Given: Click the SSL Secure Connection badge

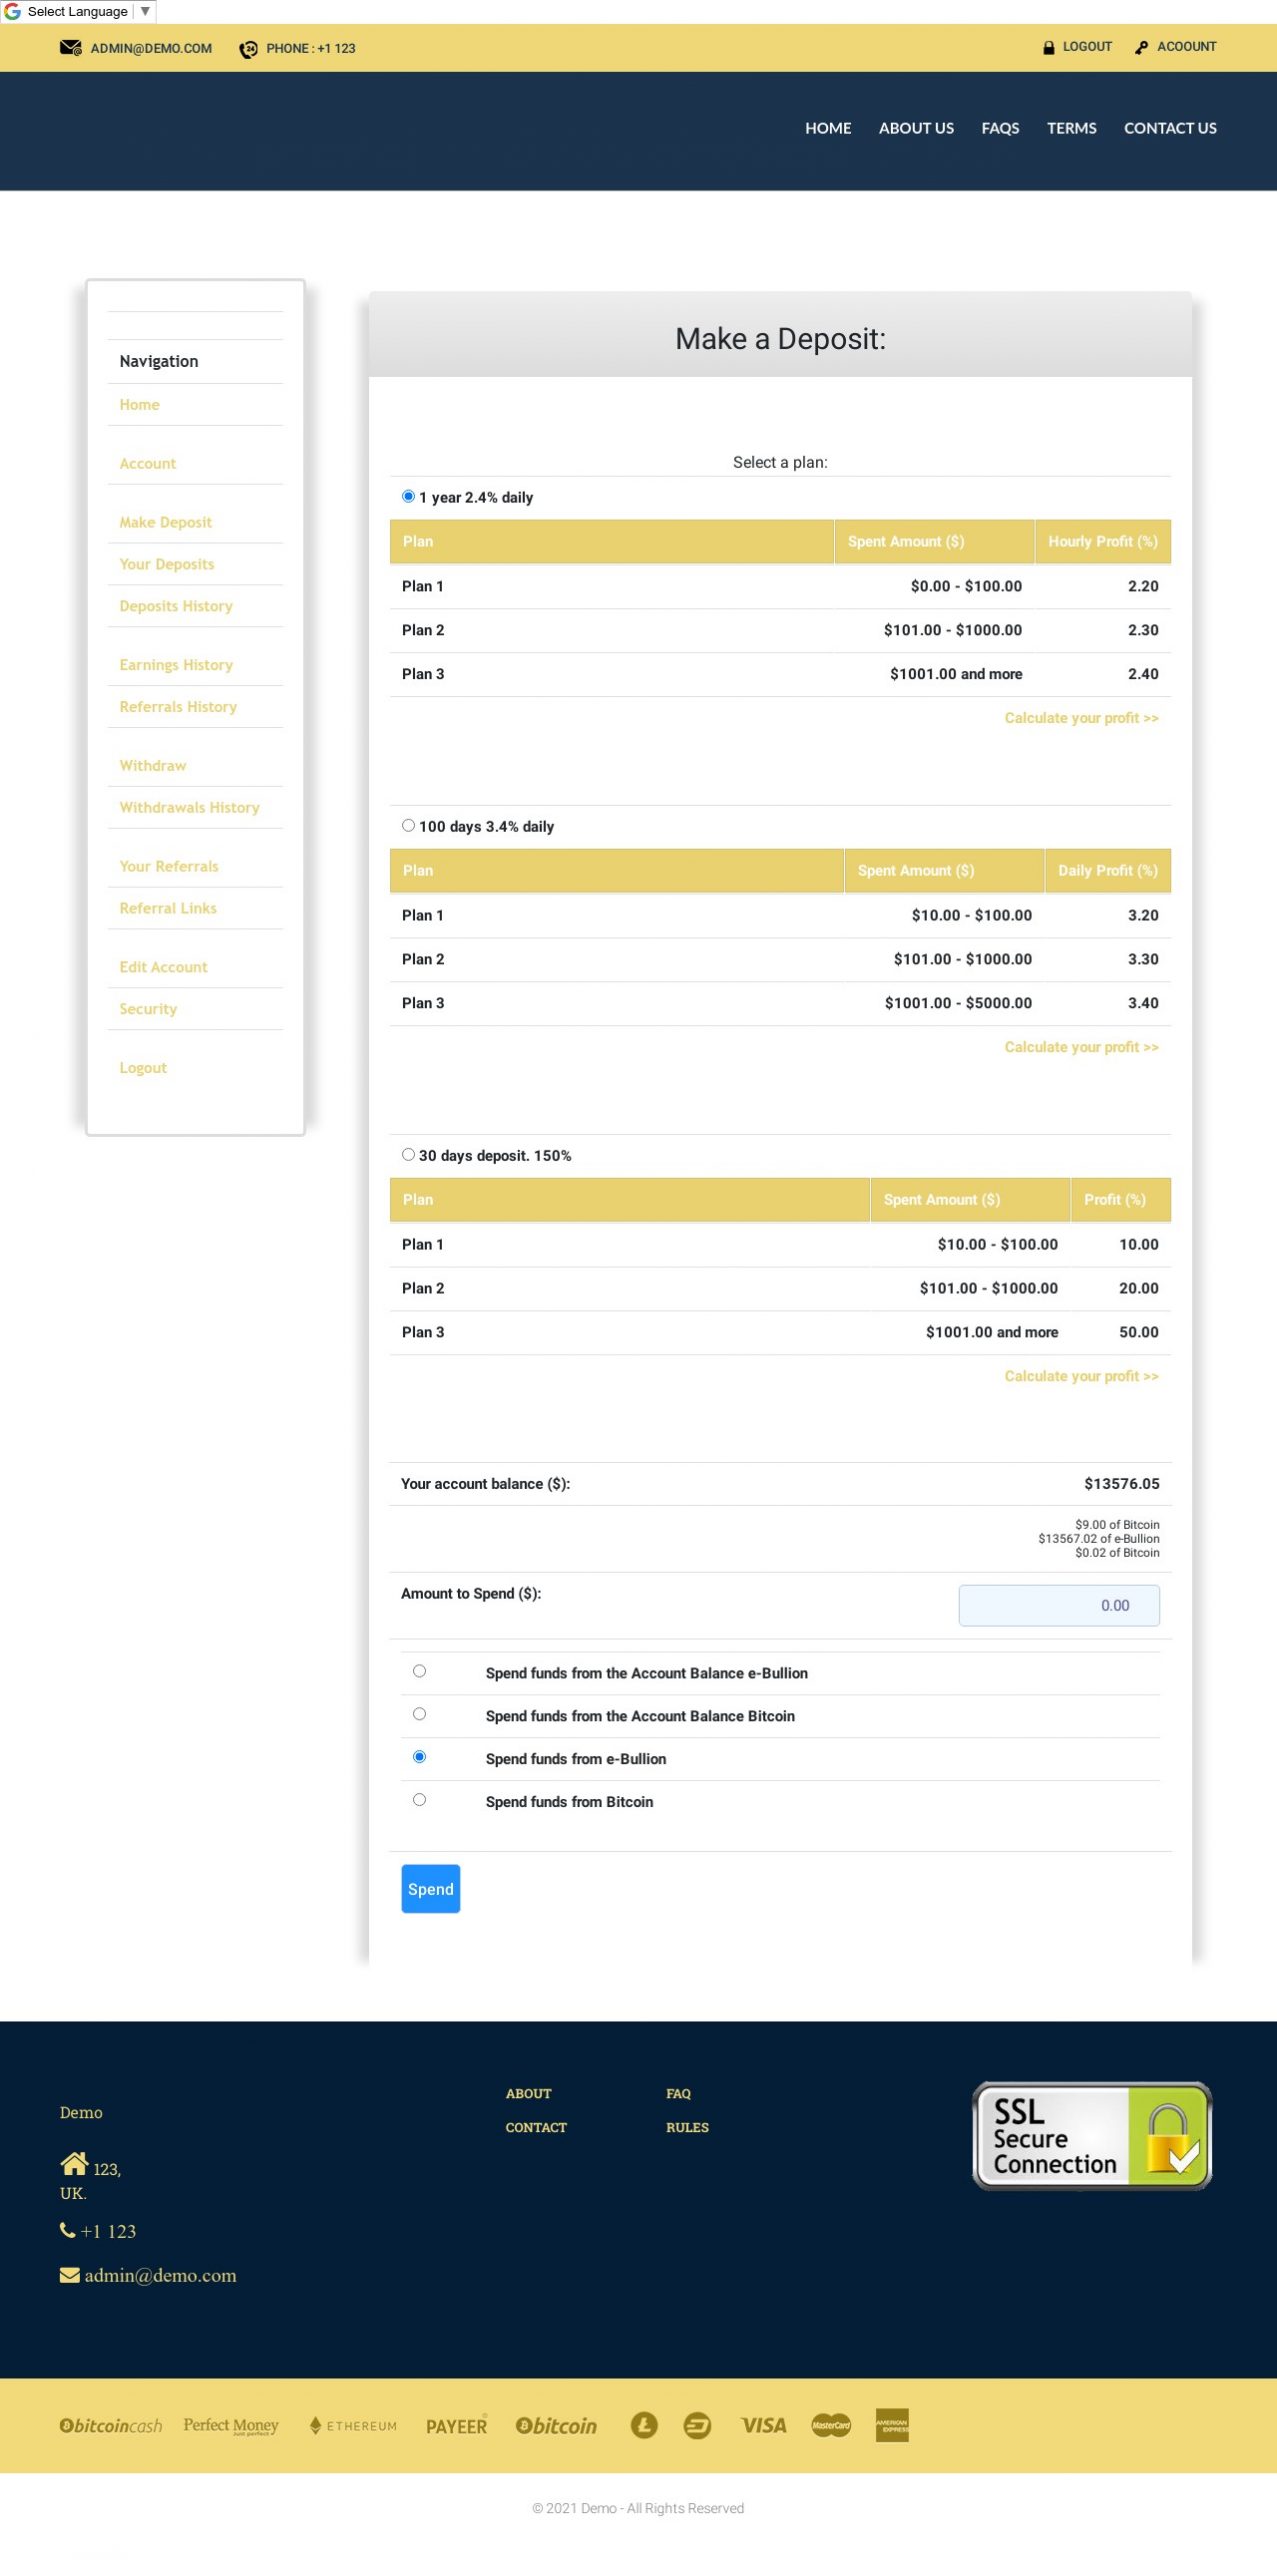Looking at the screenshot, I should [1091, 2134].
